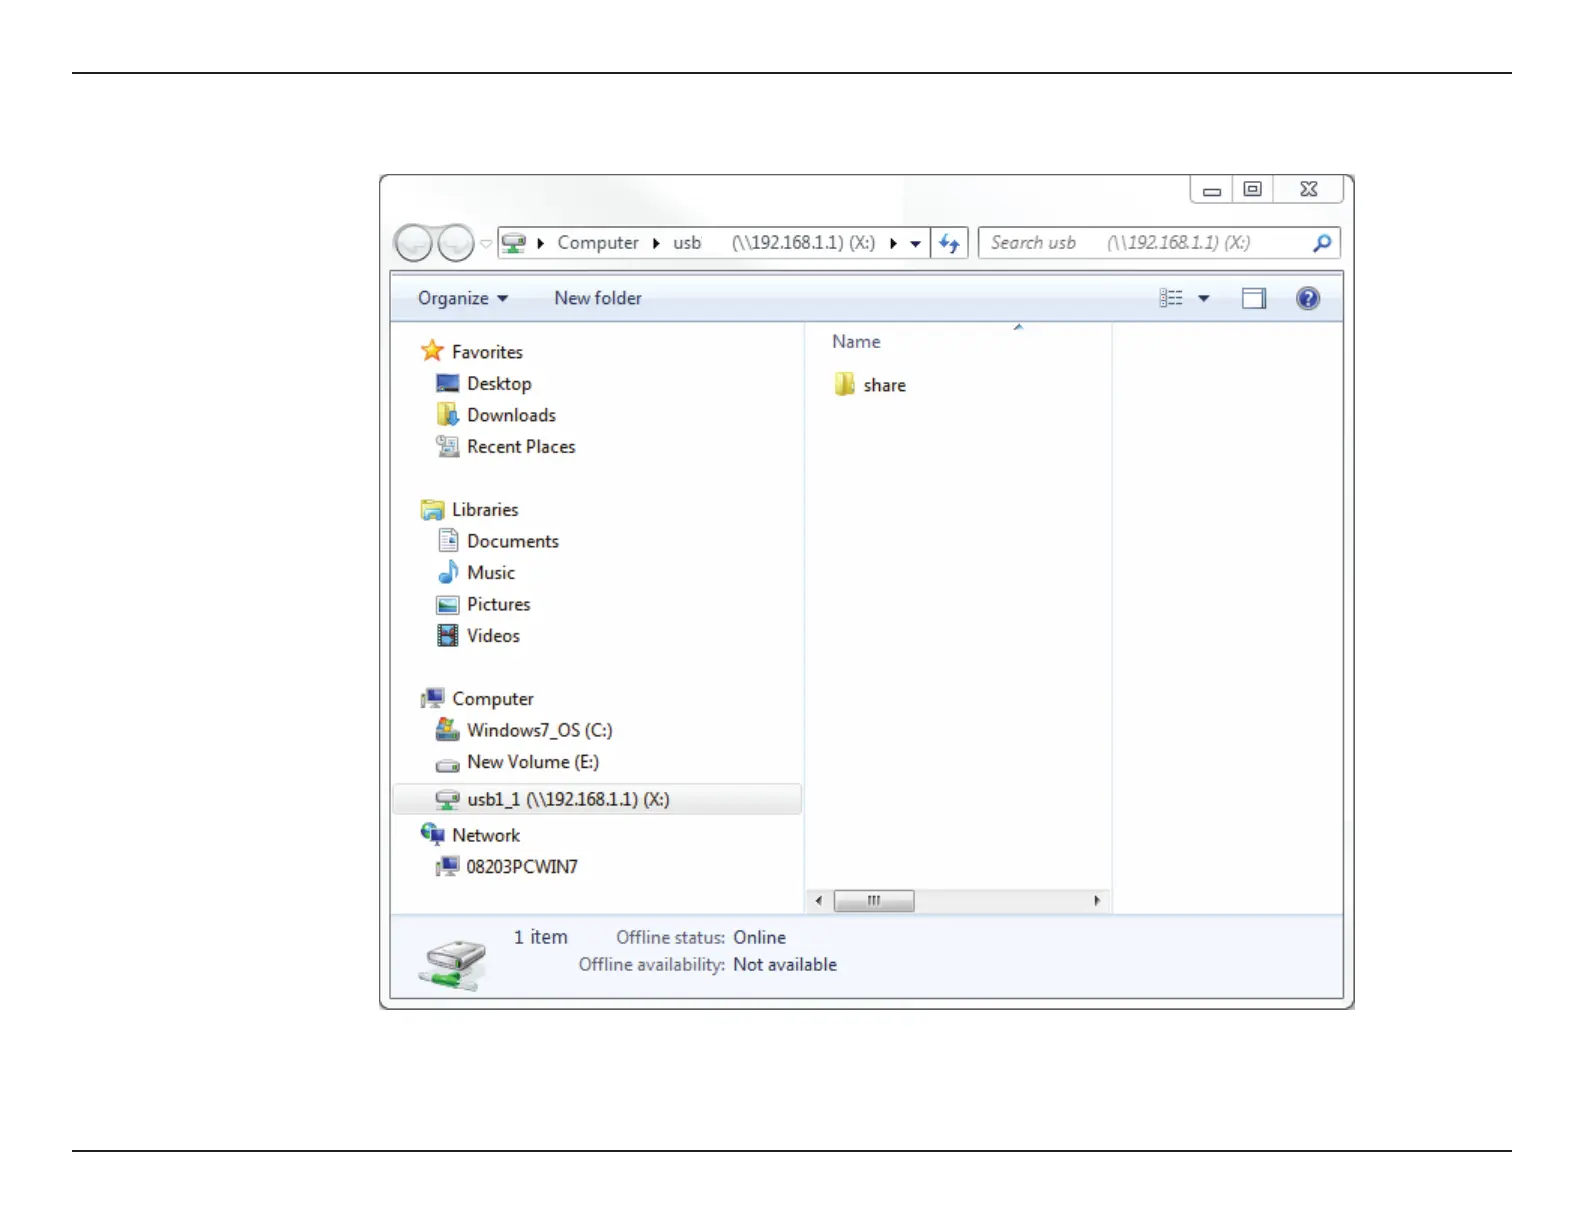
Task: Click the Computer icon in sidebar
Action: coord(432,698)
